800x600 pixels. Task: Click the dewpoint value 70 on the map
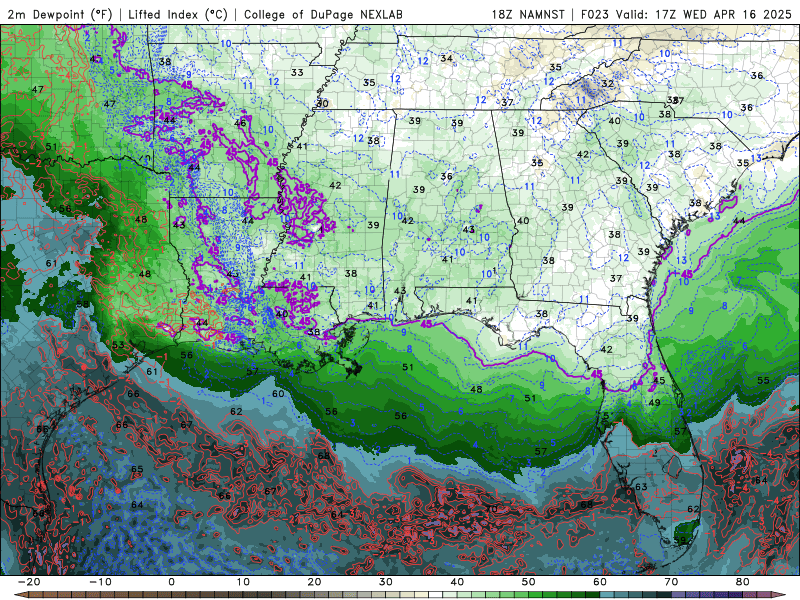(x=491, y=509)
